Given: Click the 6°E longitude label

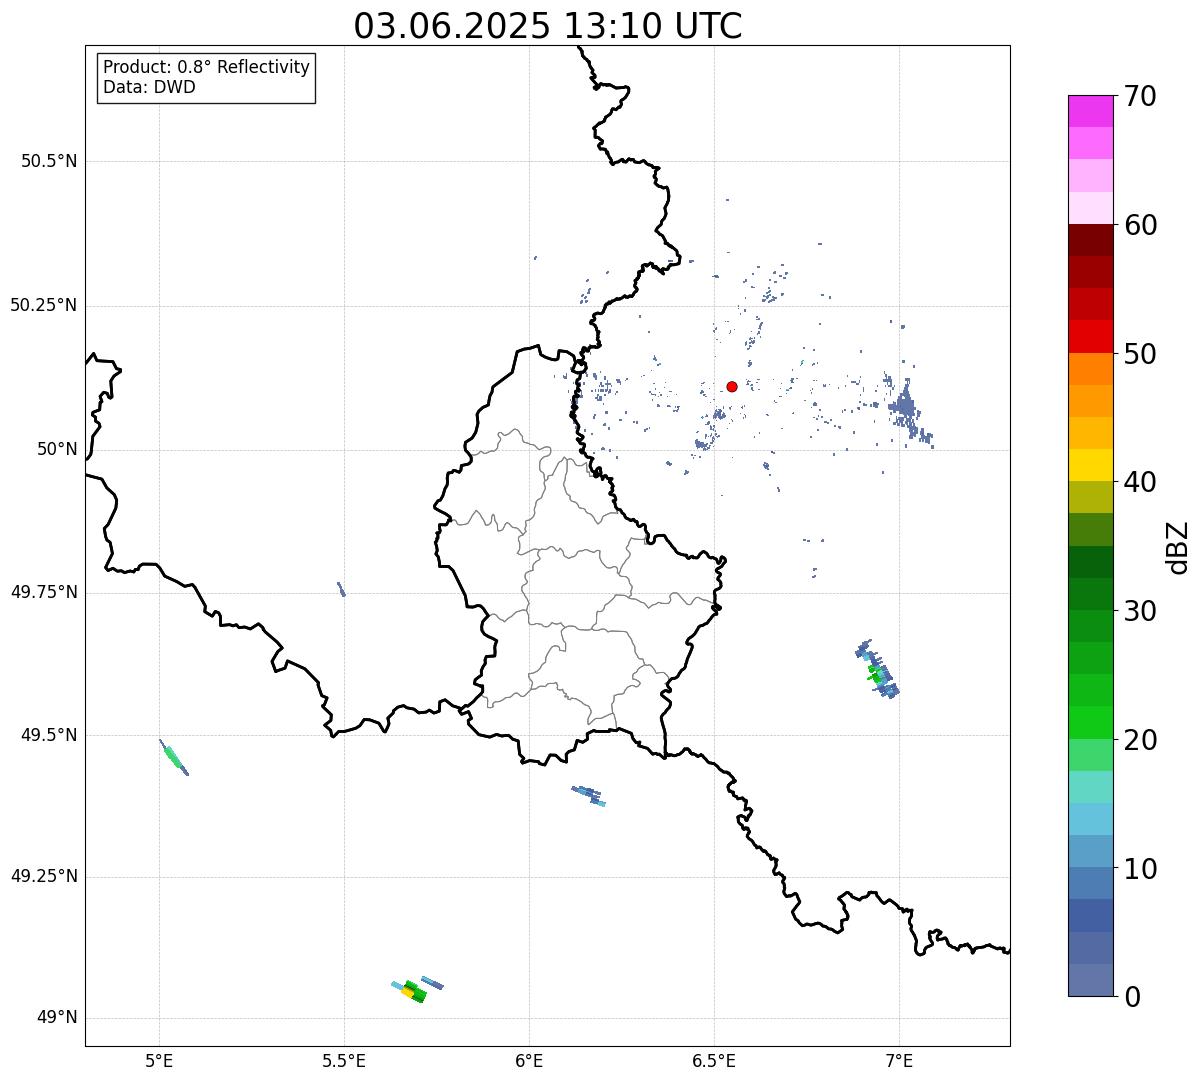Looking at the screenshot, I should 529,1060.
